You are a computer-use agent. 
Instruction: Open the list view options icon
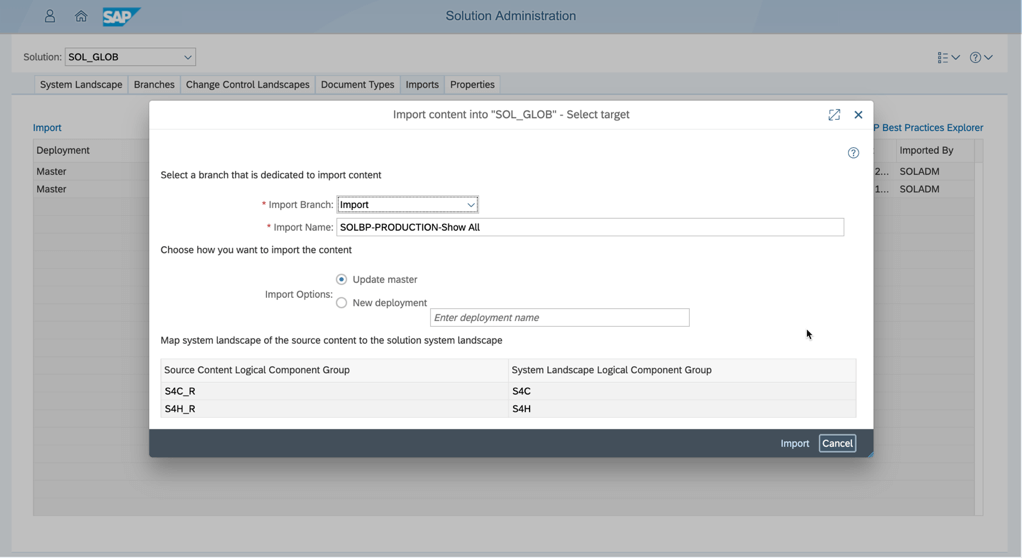click(942, 57)
